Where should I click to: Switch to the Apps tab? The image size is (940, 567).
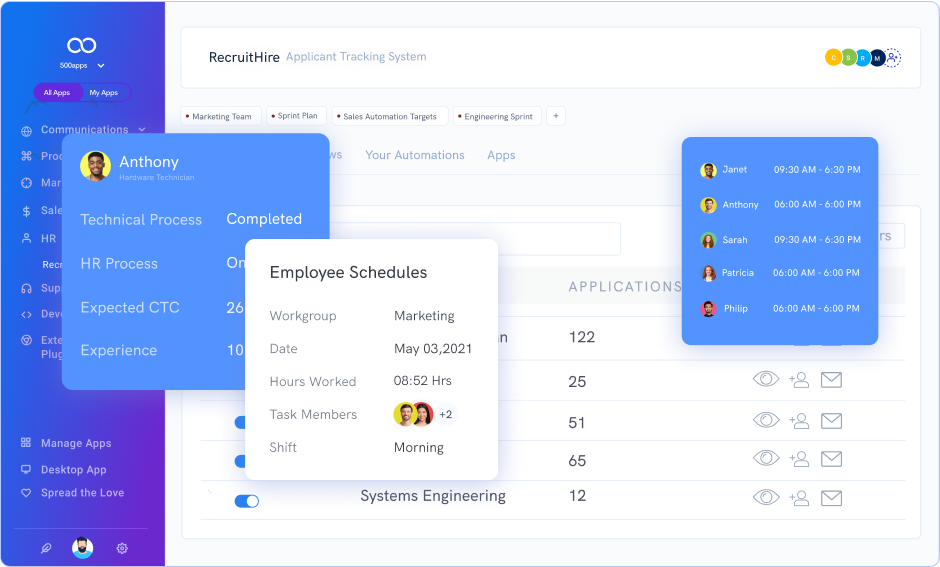(501, 155)
